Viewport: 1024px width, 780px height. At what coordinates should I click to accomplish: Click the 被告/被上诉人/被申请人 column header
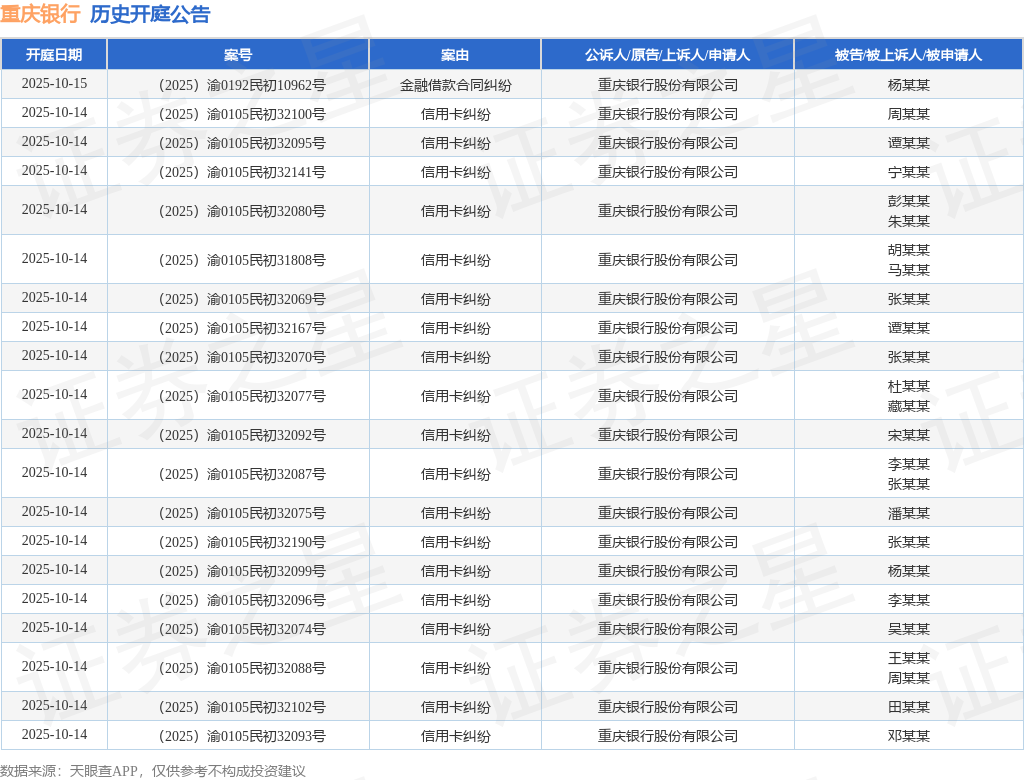[908, 55]
